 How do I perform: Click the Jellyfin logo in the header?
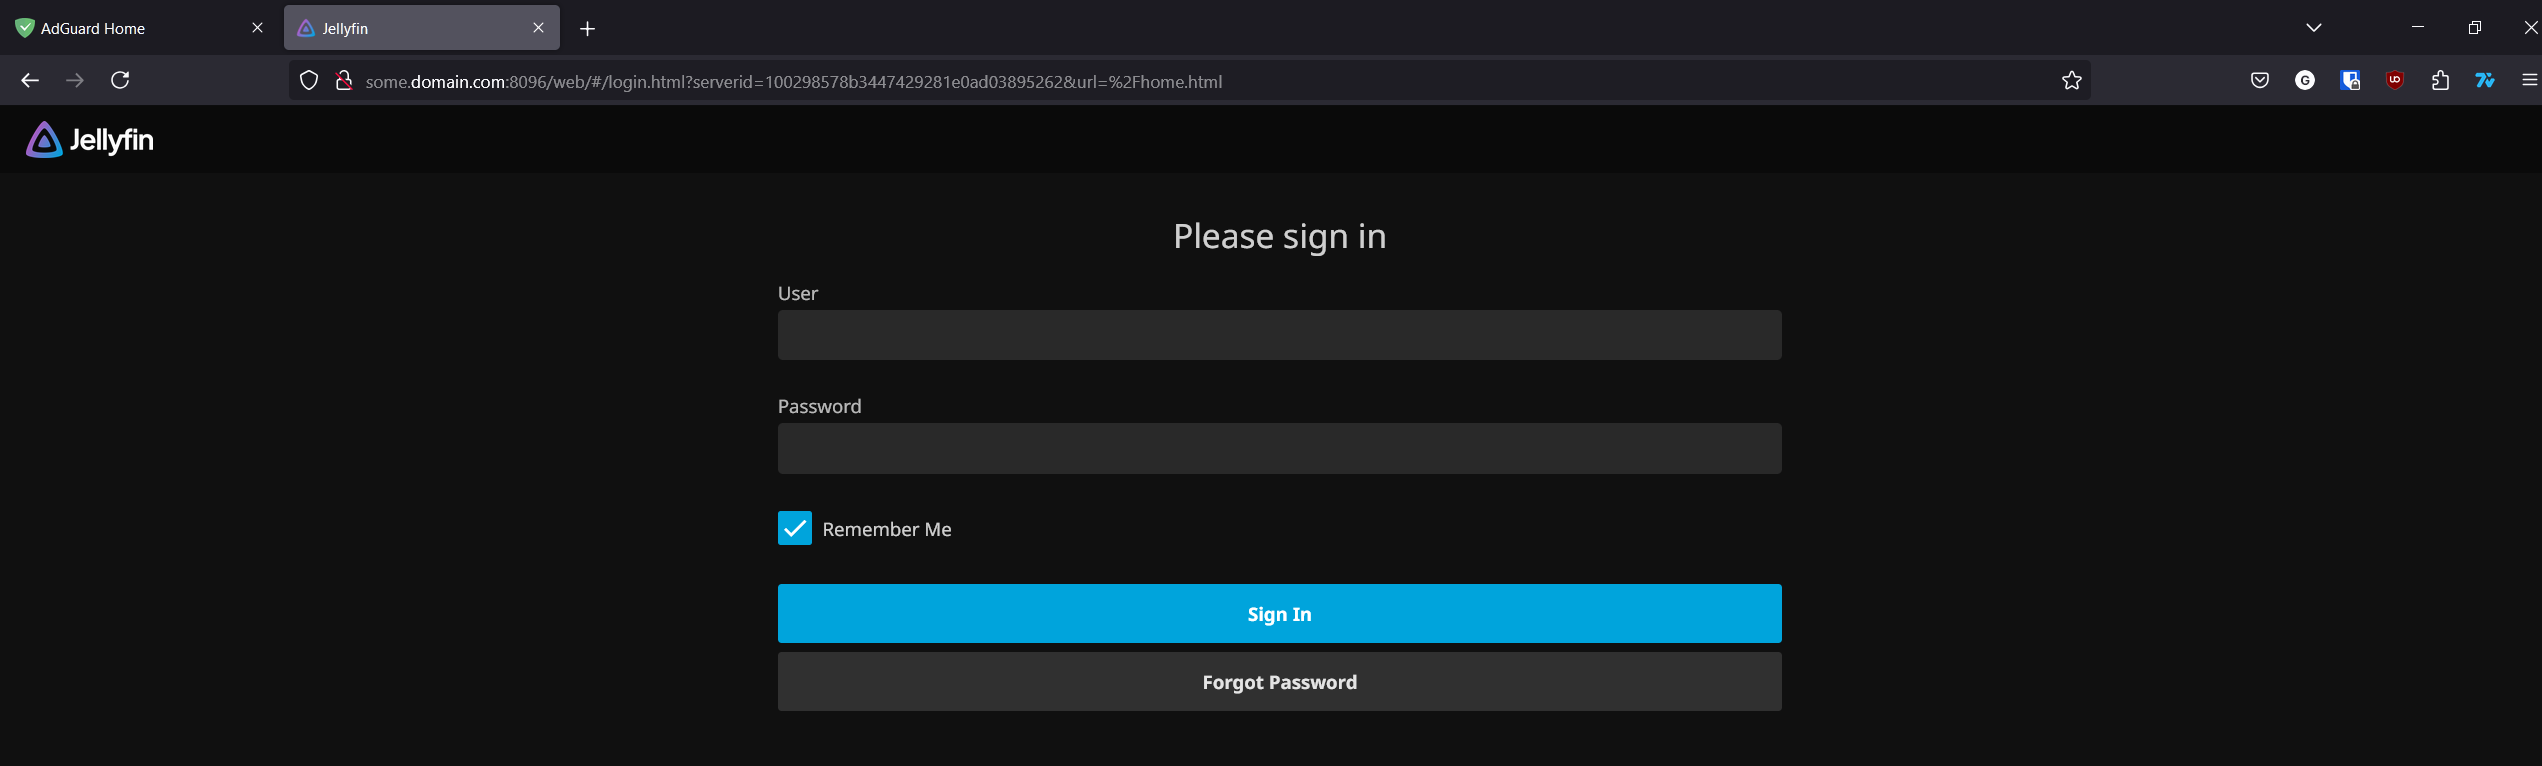point(90,140)
